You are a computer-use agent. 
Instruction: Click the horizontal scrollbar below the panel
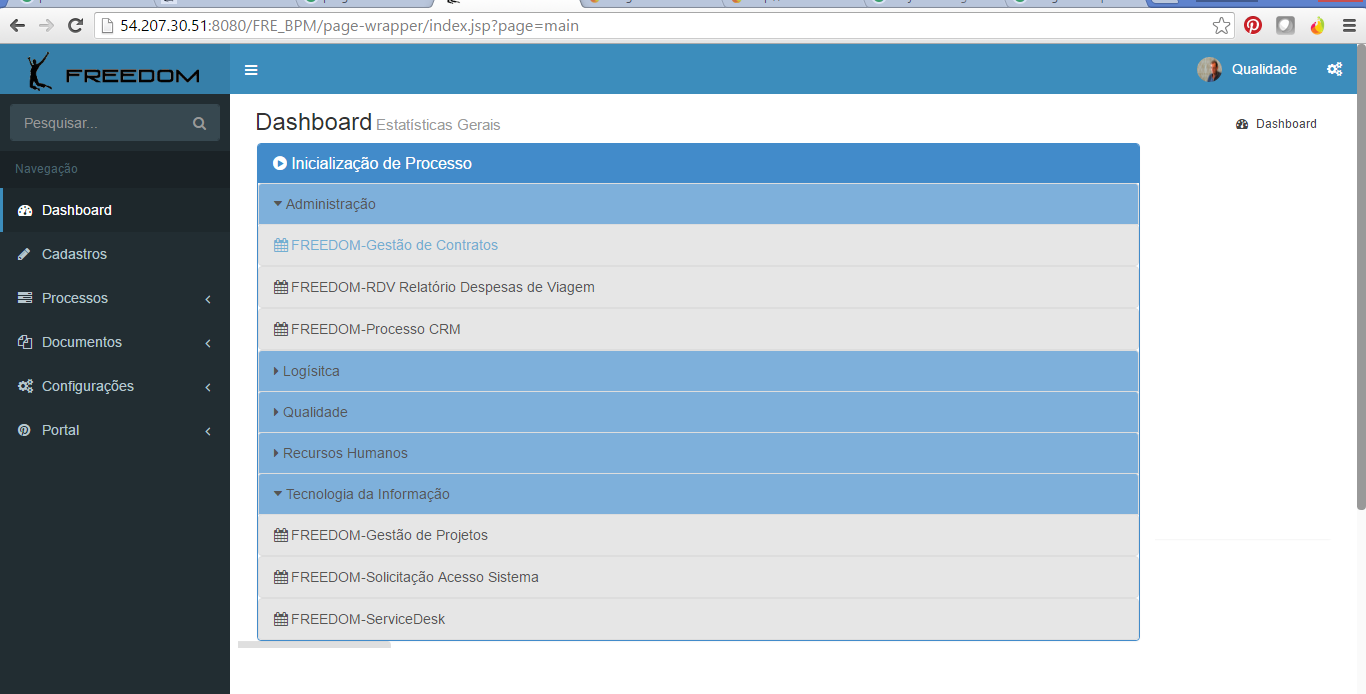(x=314, y=645)
